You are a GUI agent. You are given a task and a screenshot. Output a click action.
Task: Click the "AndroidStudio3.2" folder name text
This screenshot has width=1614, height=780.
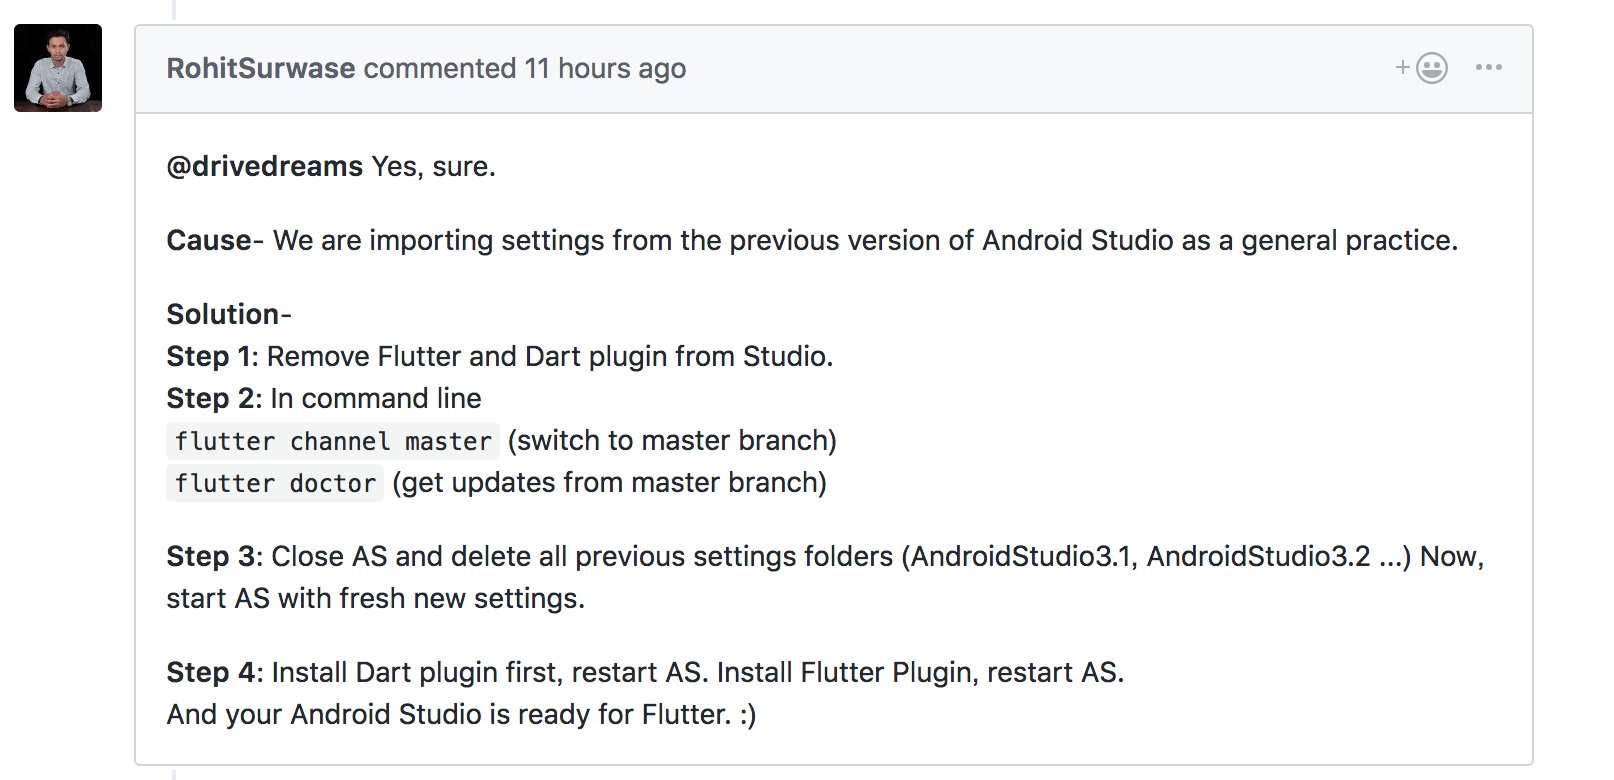click(x=1258, y=557)
